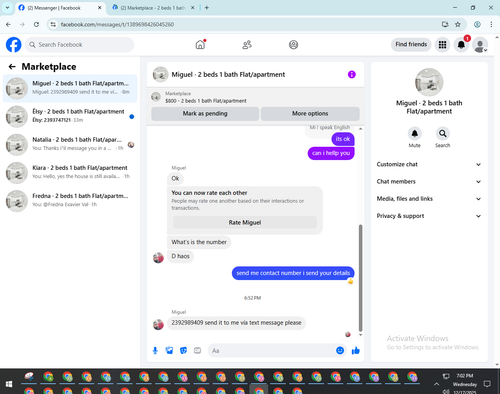Open the tab search dropdown arrow

point(7,7)
